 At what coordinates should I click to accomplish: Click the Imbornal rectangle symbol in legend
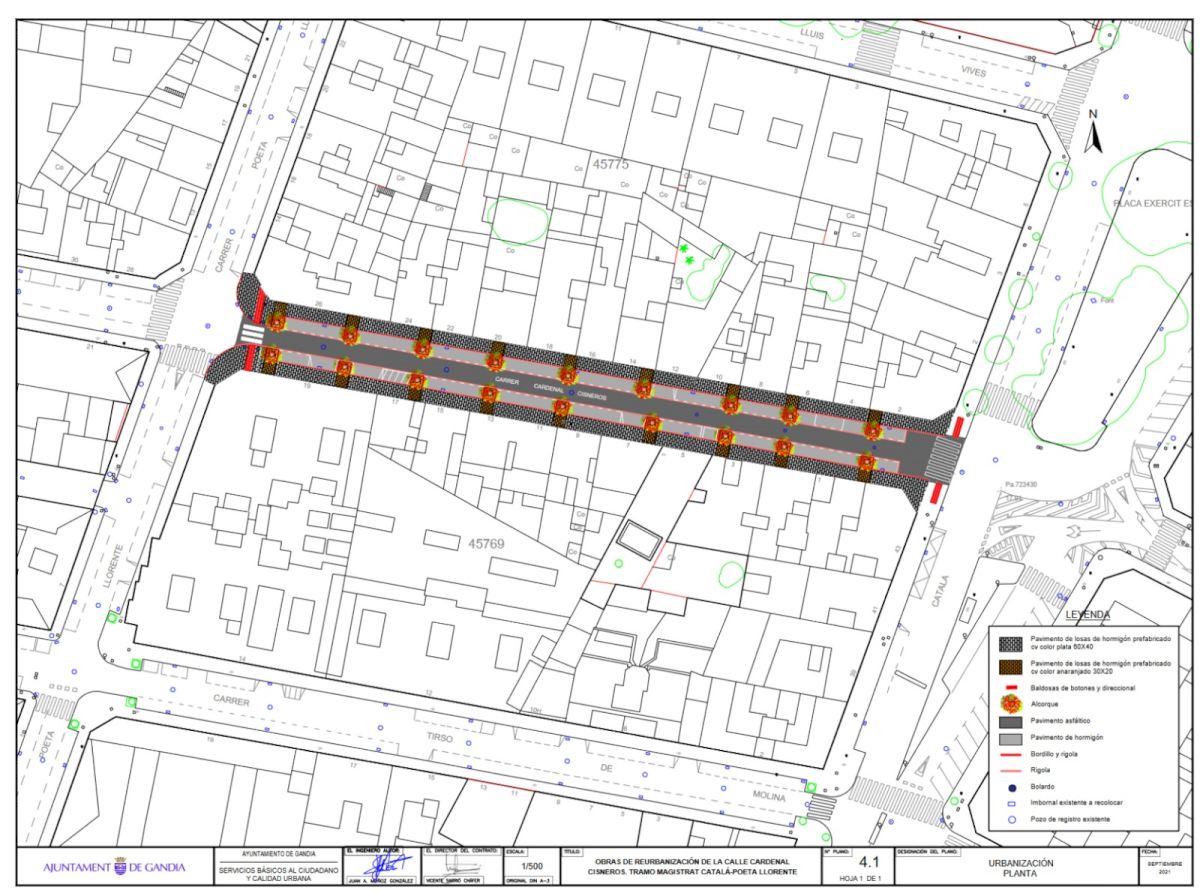pyautogui.click(x=1013, y=803)
